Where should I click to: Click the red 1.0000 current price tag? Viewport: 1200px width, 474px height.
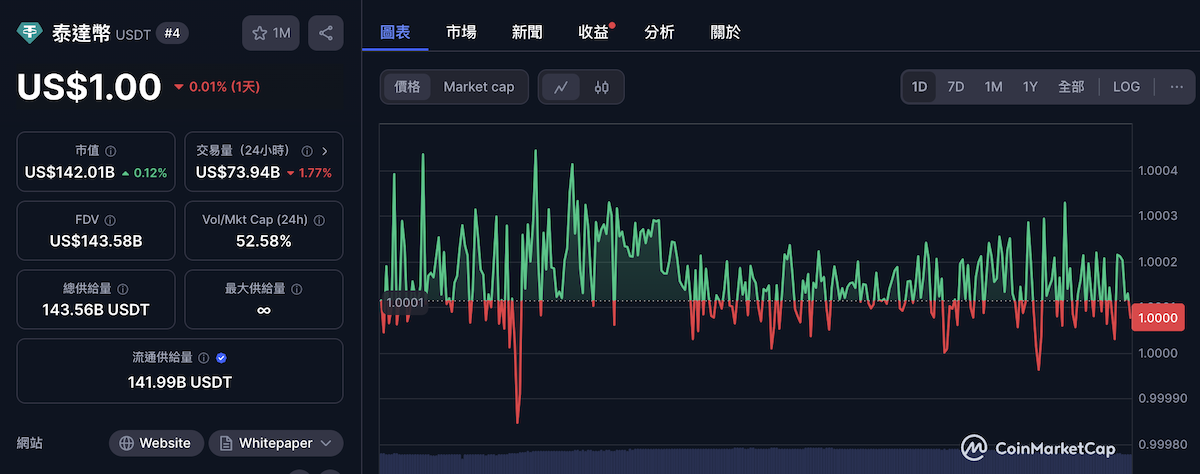(x=1156, y=316)
